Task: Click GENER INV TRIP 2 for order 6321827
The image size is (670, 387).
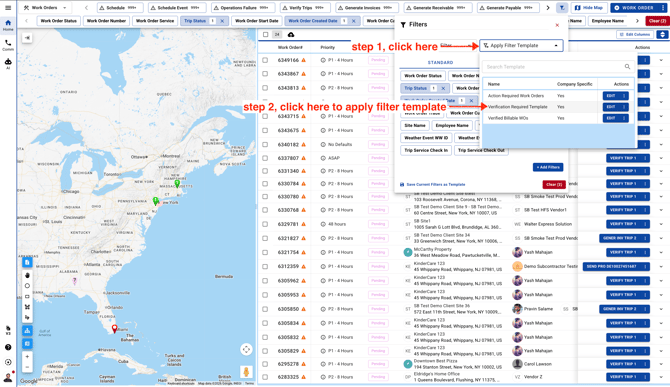Action: (x=620, y=238)
